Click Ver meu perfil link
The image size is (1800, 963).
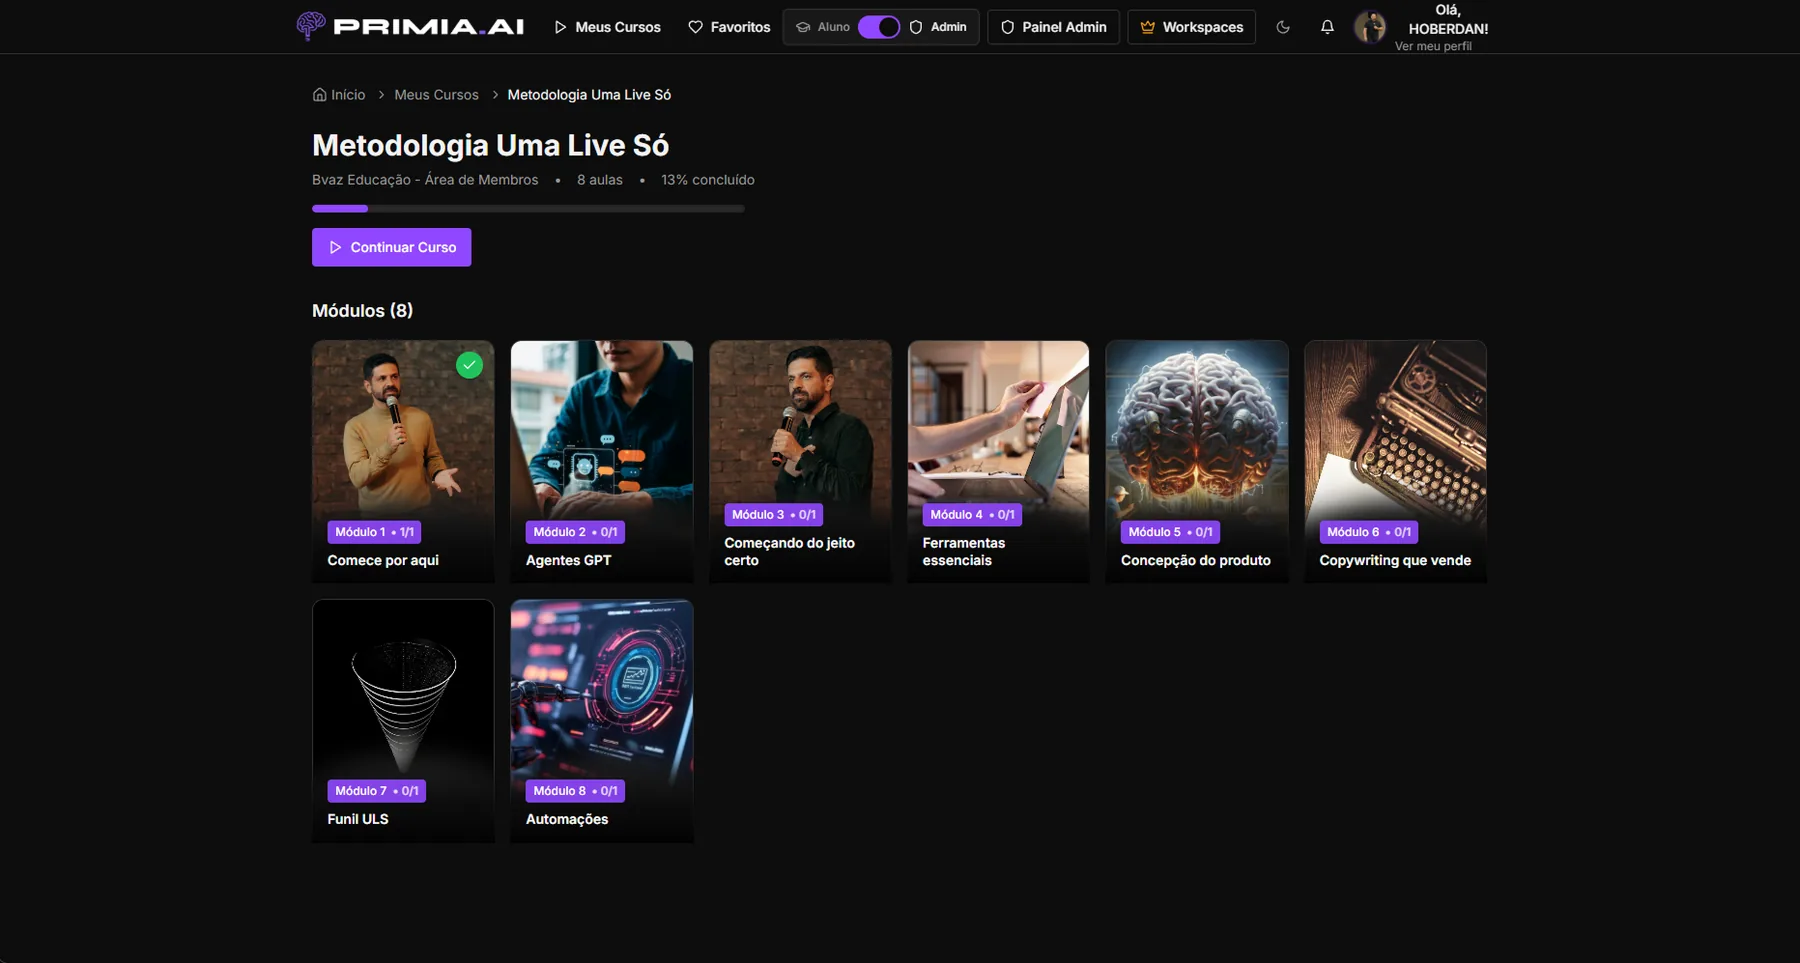pyautogui.click(x=1433, y=46)
